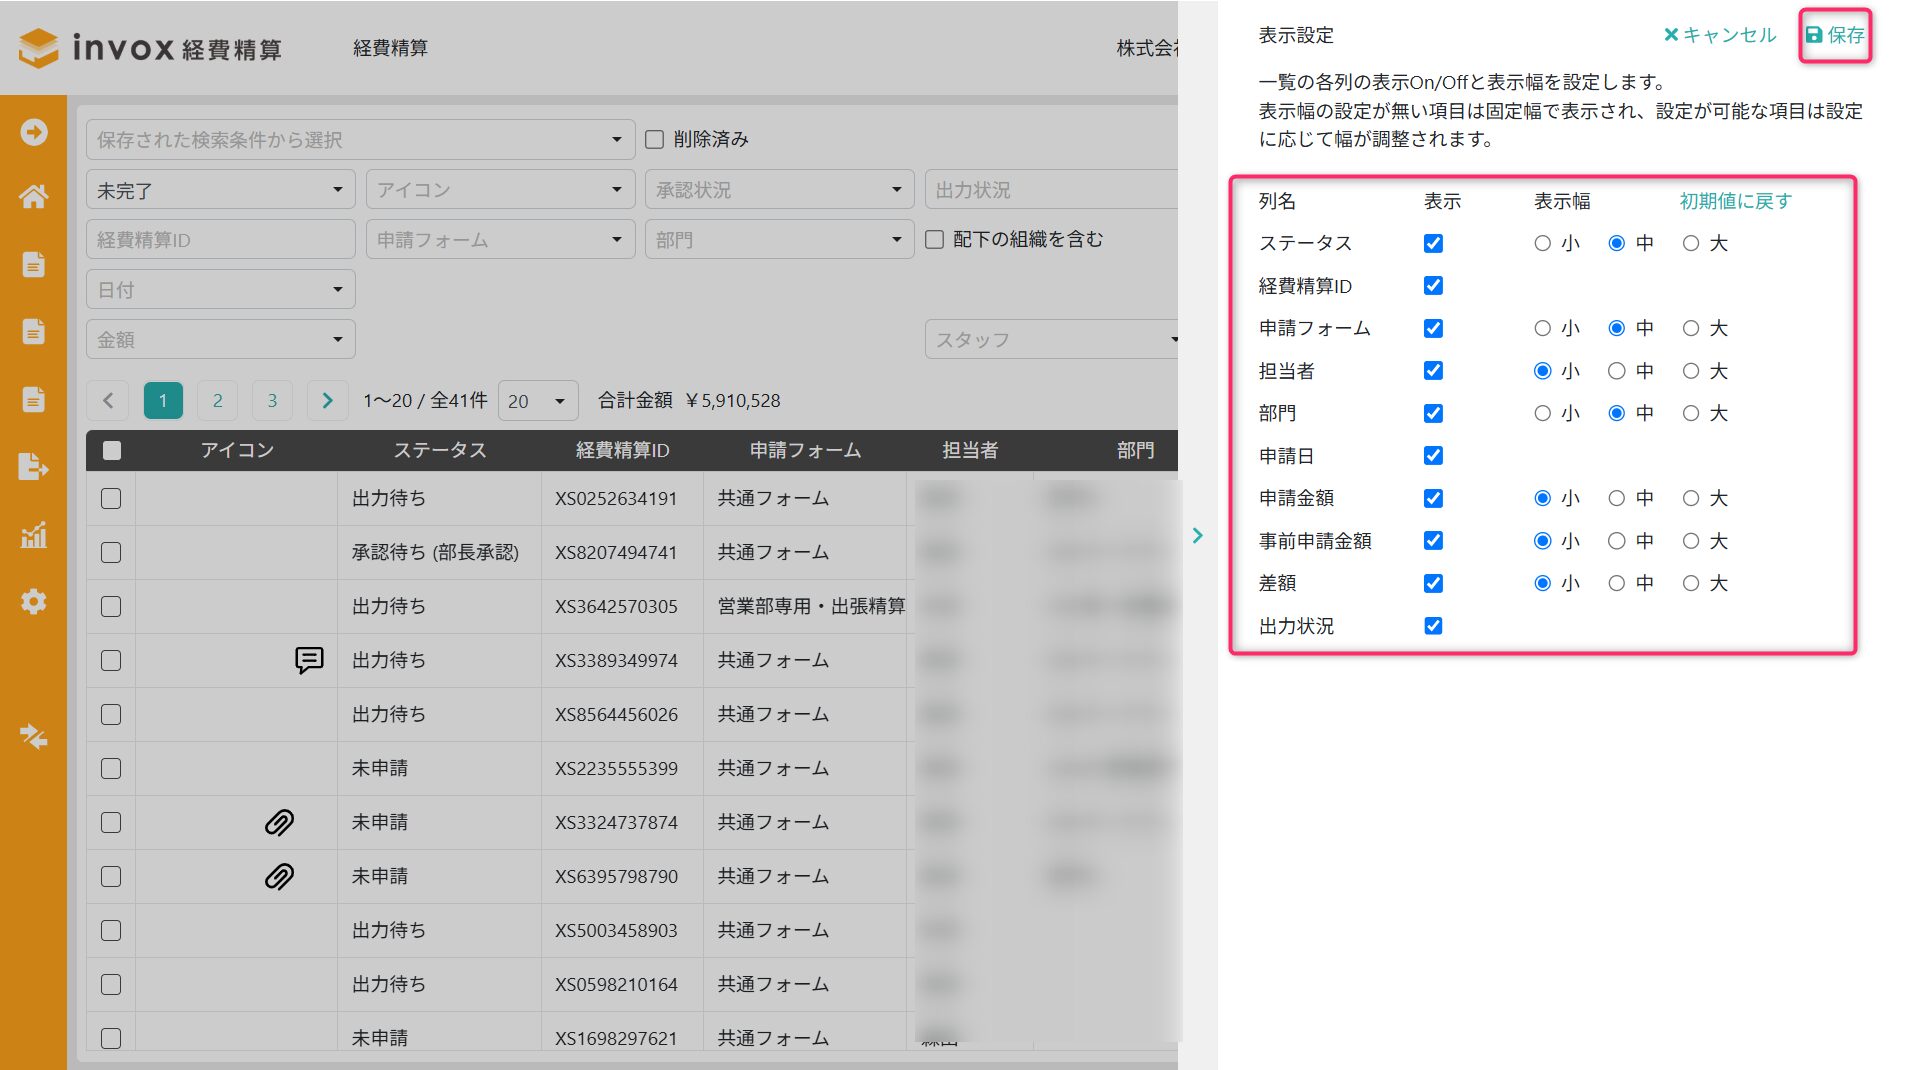The width and height of the screenshot is (1920, 1070).
Task: Click the export document icon in the sidebar
Action: [x=34, y=467]
